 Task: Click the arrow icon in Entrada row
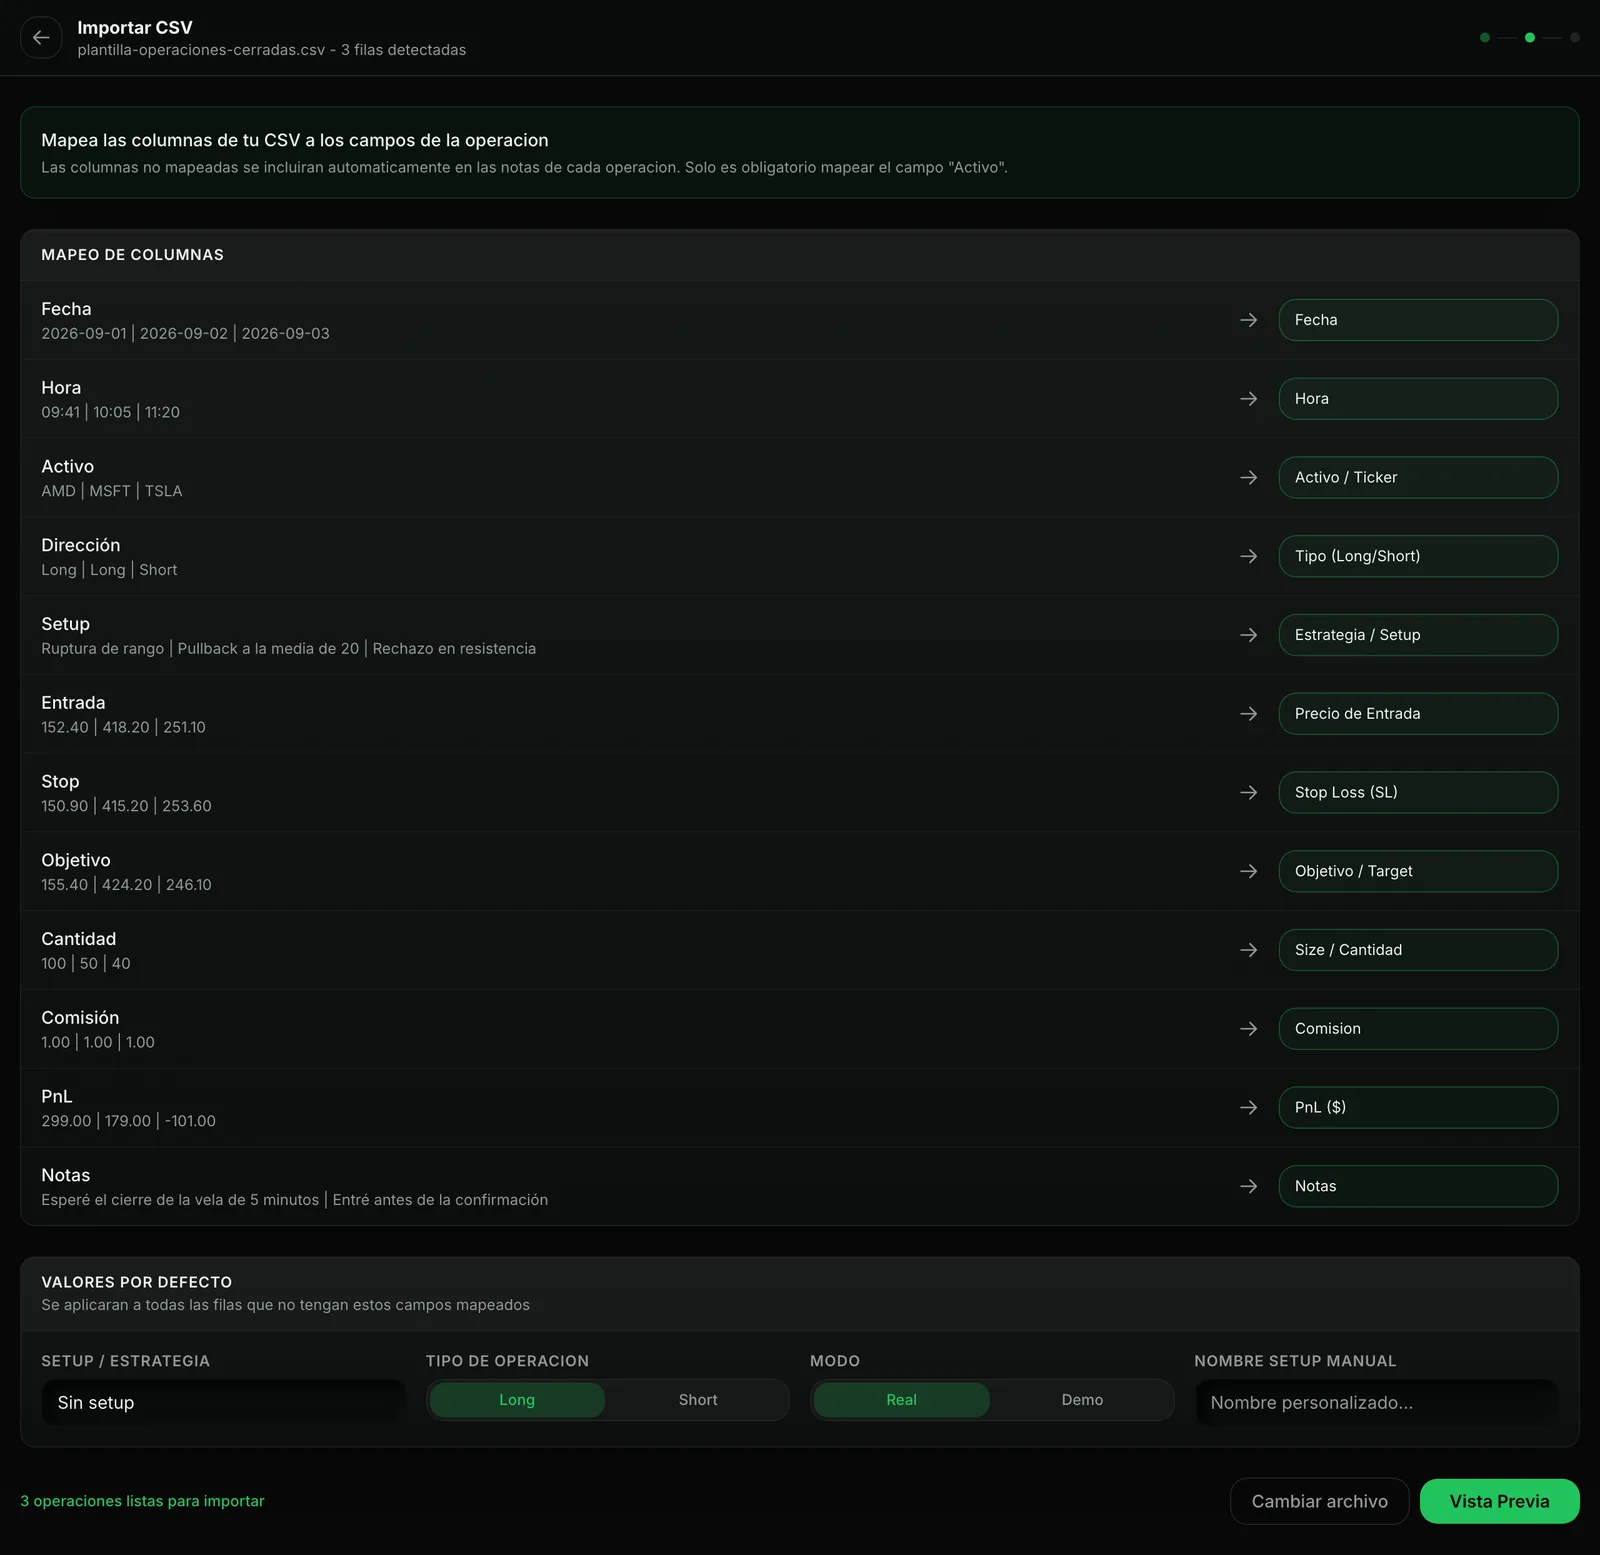pos(1249,714)
